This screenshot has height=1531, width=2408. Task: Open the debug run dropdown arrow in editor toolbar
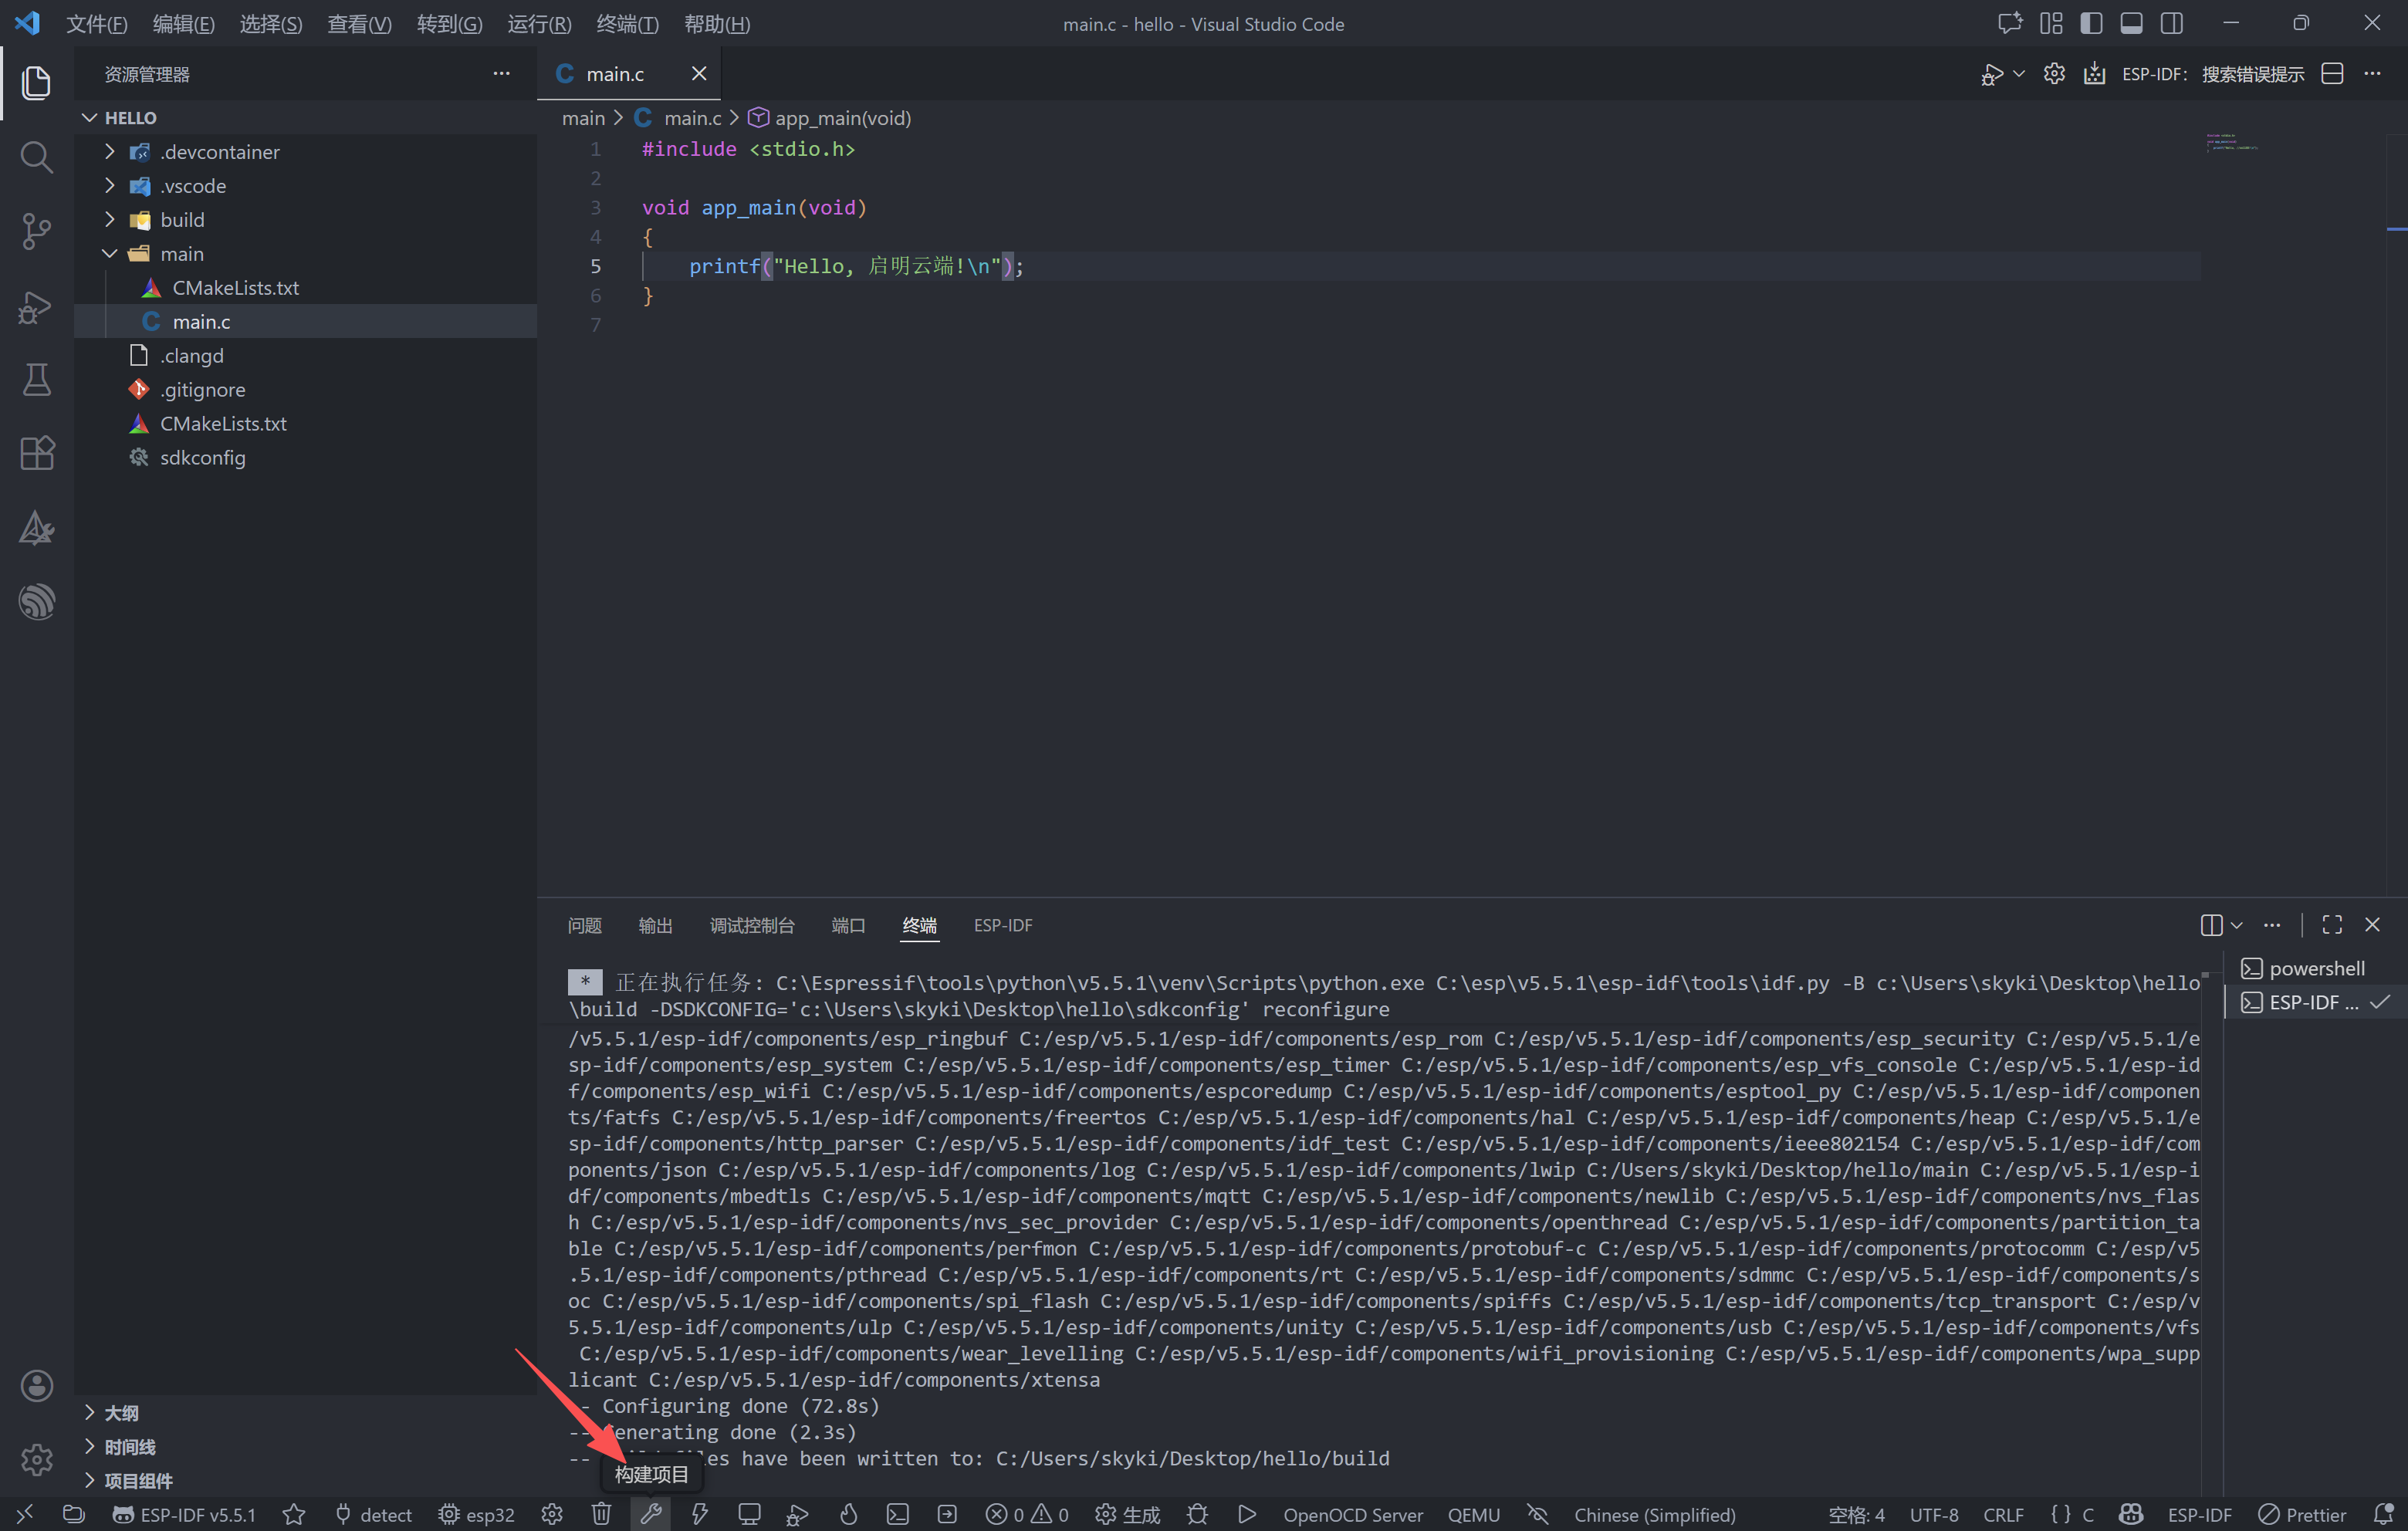click(x=2019, y=74)
